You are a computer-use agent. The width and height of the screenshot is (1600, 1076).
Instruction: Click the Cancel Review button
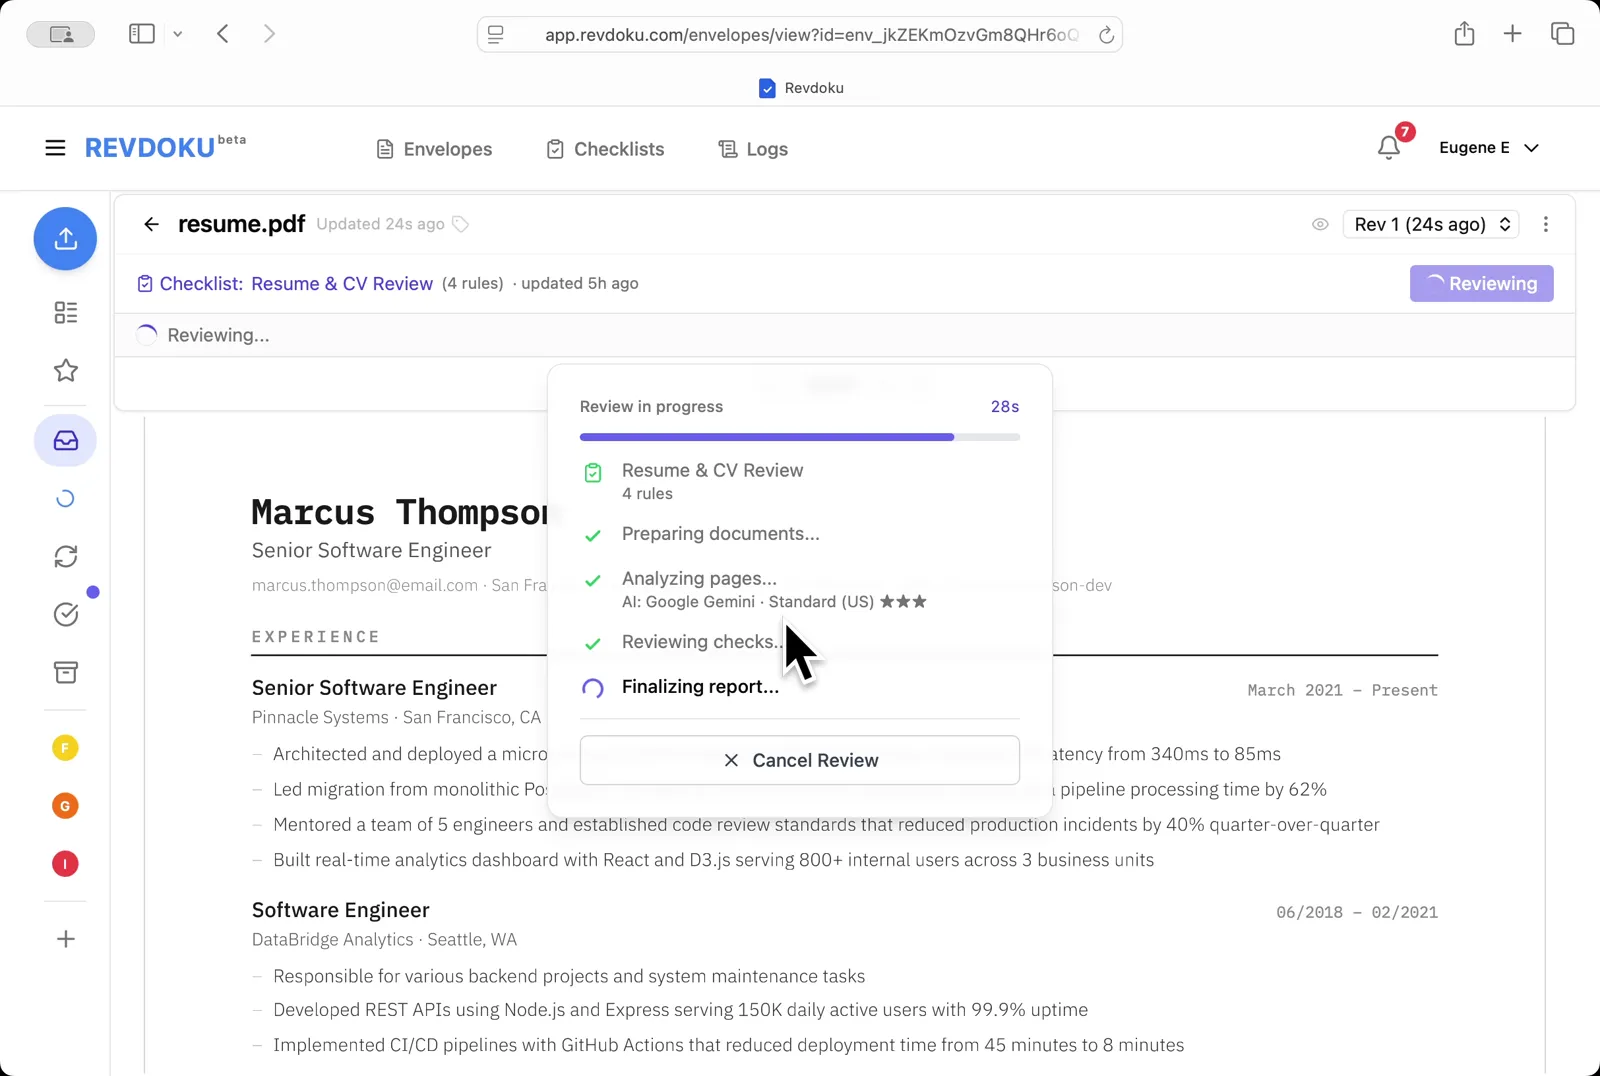pyautogui.click(x=799, y=760)
